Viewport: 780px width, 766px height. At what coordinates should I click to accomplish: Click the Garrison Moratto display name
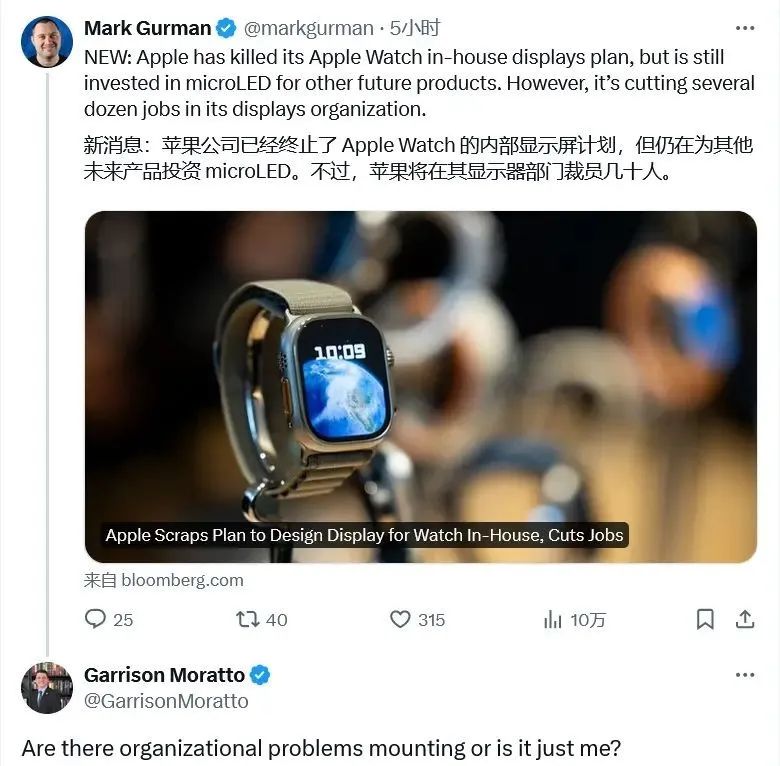click(165, 675)
